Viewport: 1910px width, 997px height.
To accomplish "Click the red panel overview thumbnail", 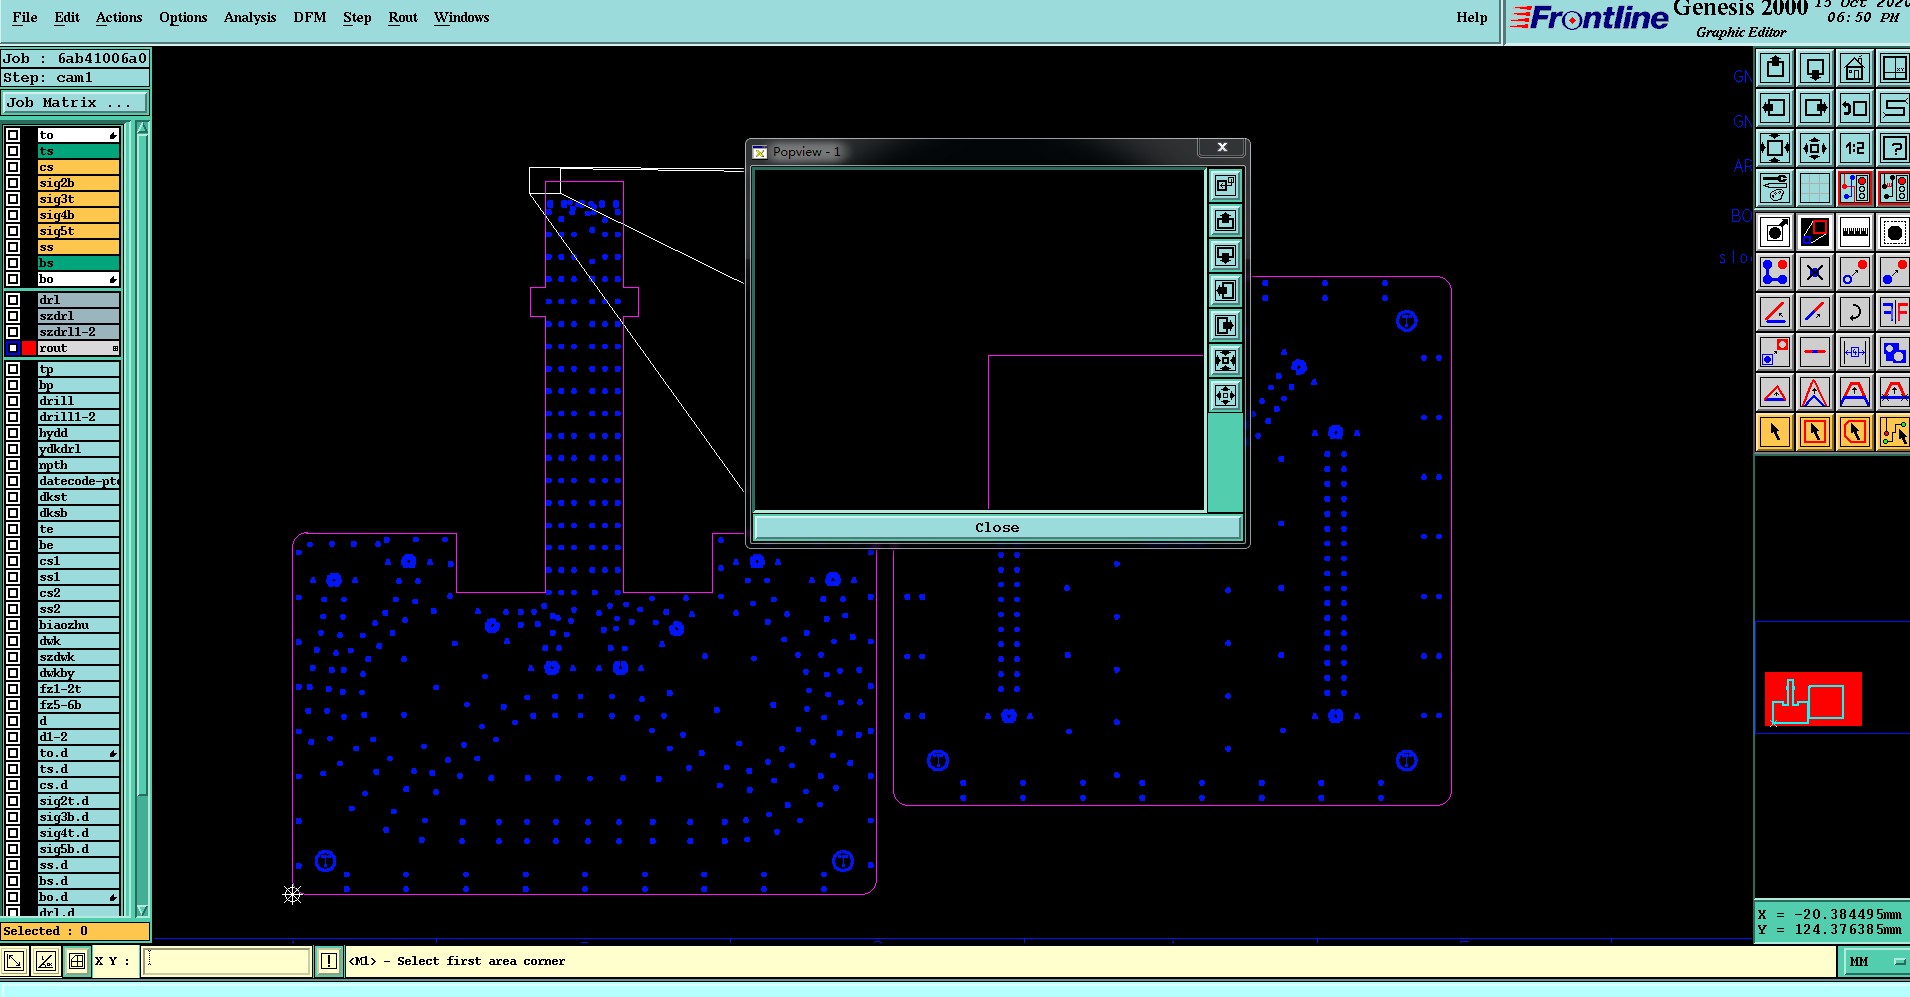I will (x=1813, y=698).
